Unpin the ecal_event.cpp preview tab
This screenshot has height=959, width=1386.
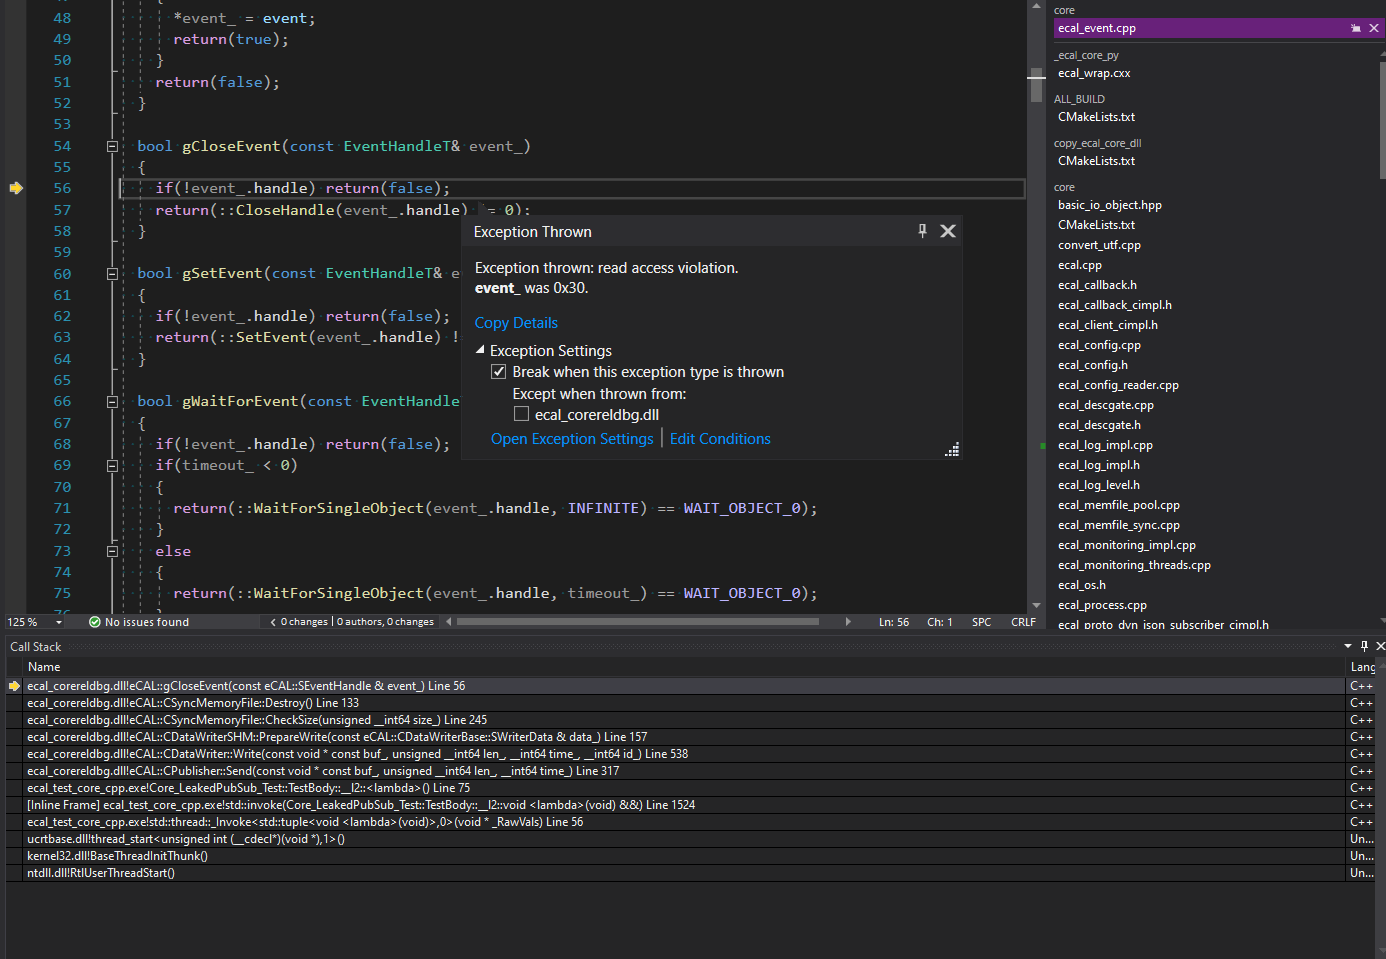point(1357,27)
